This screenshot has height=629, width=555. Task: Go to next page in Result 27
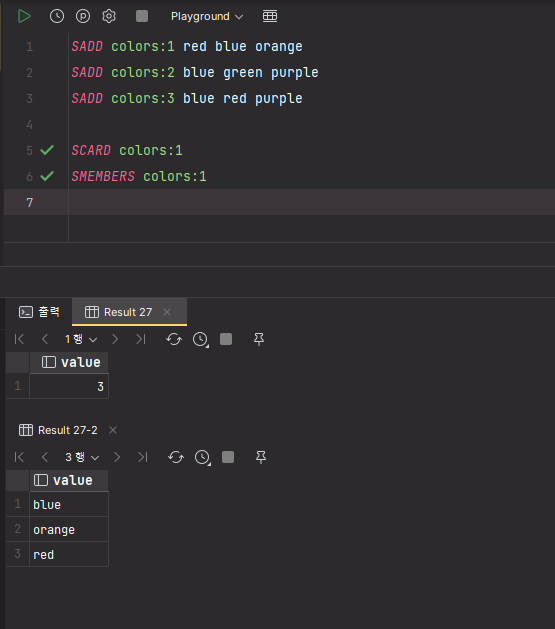tap(115, 339)
